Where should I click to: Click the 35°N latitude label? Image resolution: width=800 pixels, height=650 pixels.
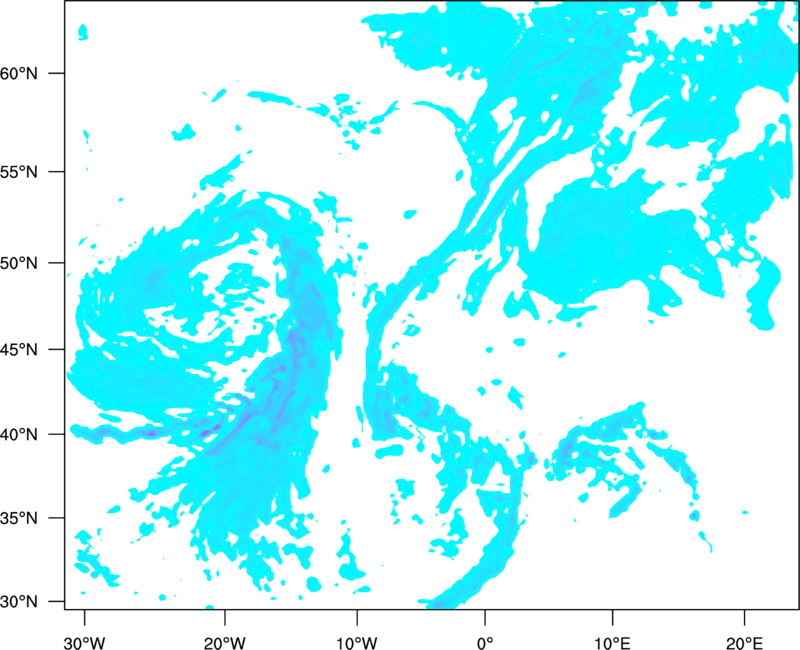coord(19,518)
